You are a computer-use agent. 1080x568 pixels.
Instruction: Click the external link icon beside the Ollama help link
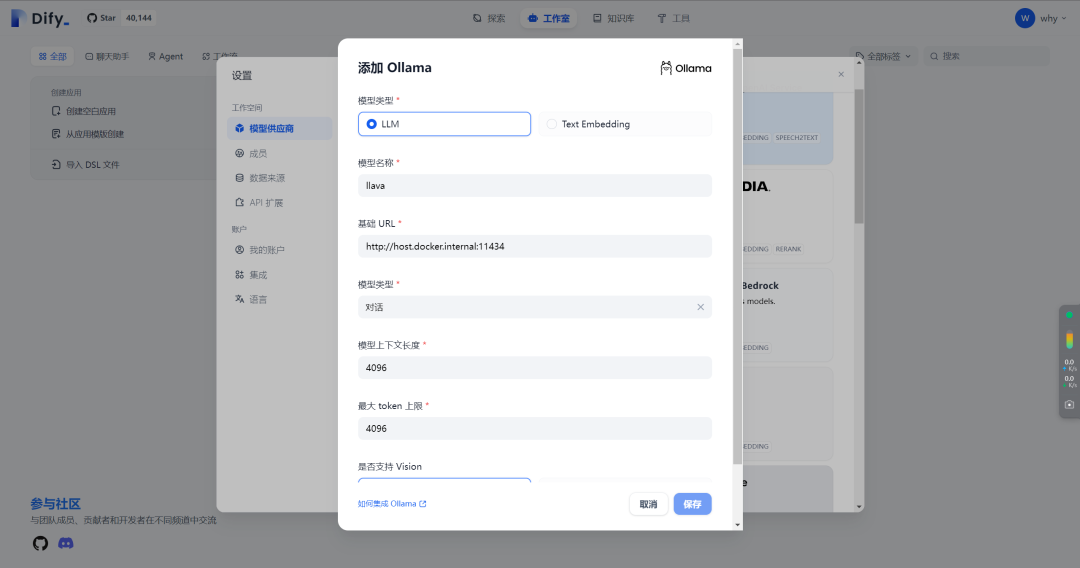tap(423, 504)
